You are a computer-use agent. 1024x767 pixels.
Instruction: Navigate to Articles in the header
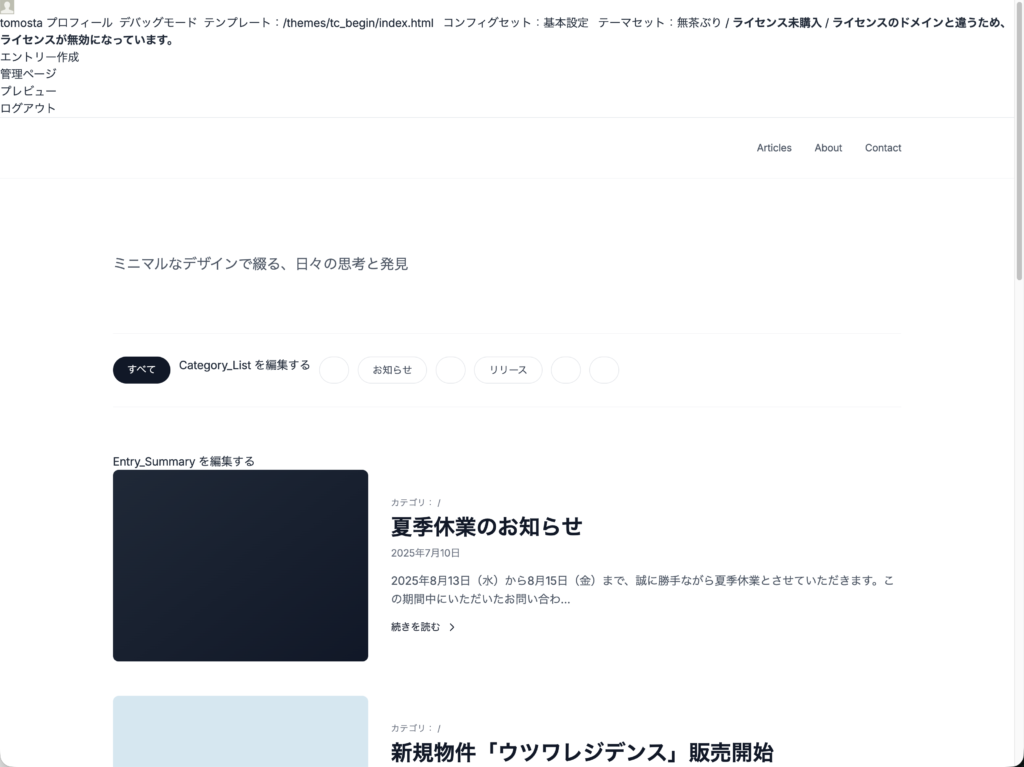point(773,148)
